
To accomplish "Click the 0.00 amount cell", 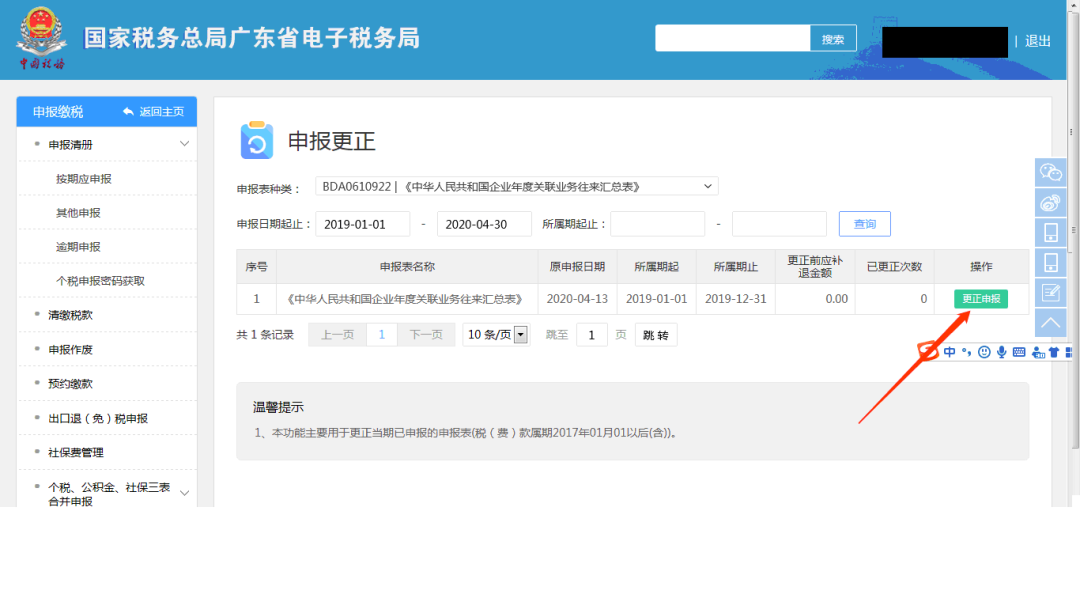I will 815,299.
